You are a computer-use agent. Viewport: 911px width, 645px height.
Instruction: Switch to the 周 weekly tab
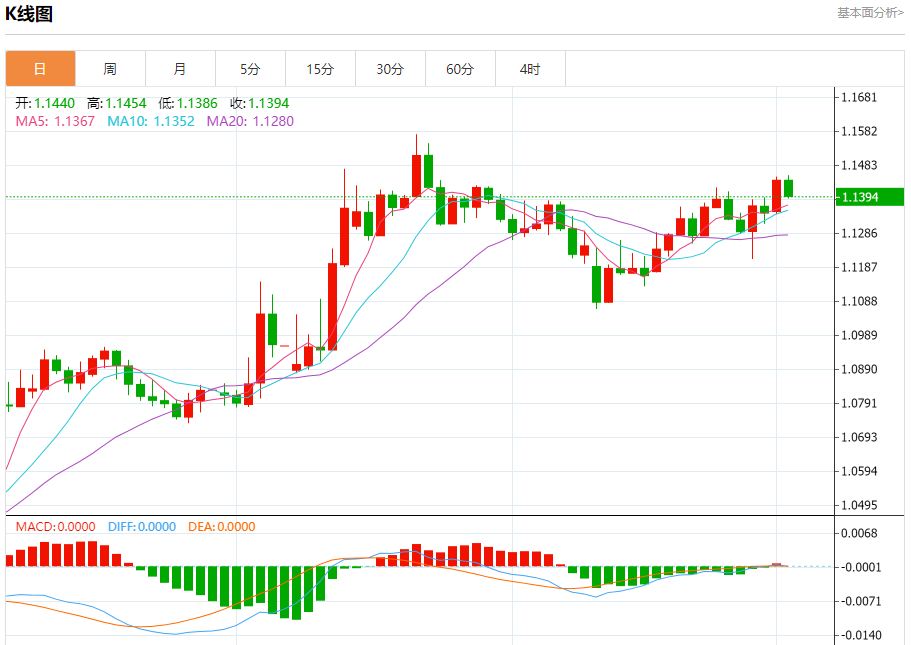(110, 69)
